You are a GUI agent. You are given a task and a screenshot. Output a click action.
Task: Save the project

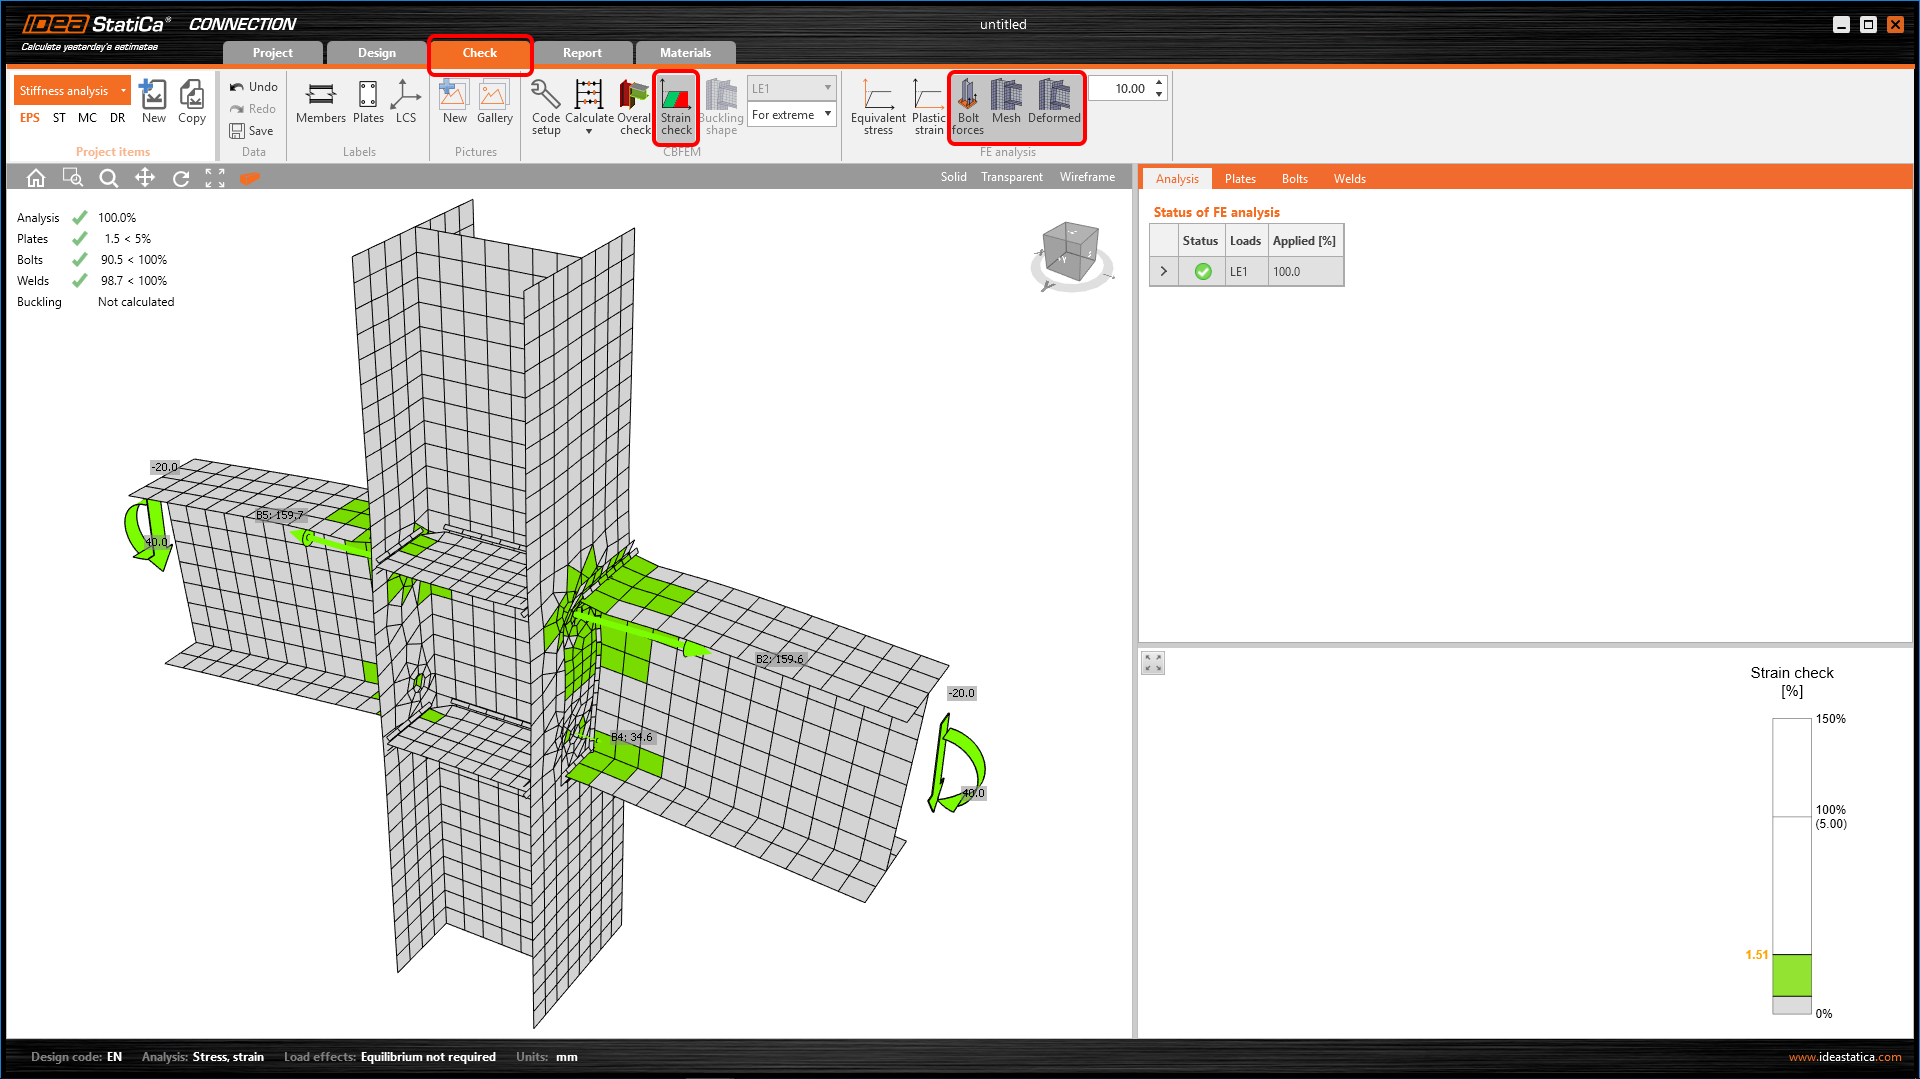(251, 131)
